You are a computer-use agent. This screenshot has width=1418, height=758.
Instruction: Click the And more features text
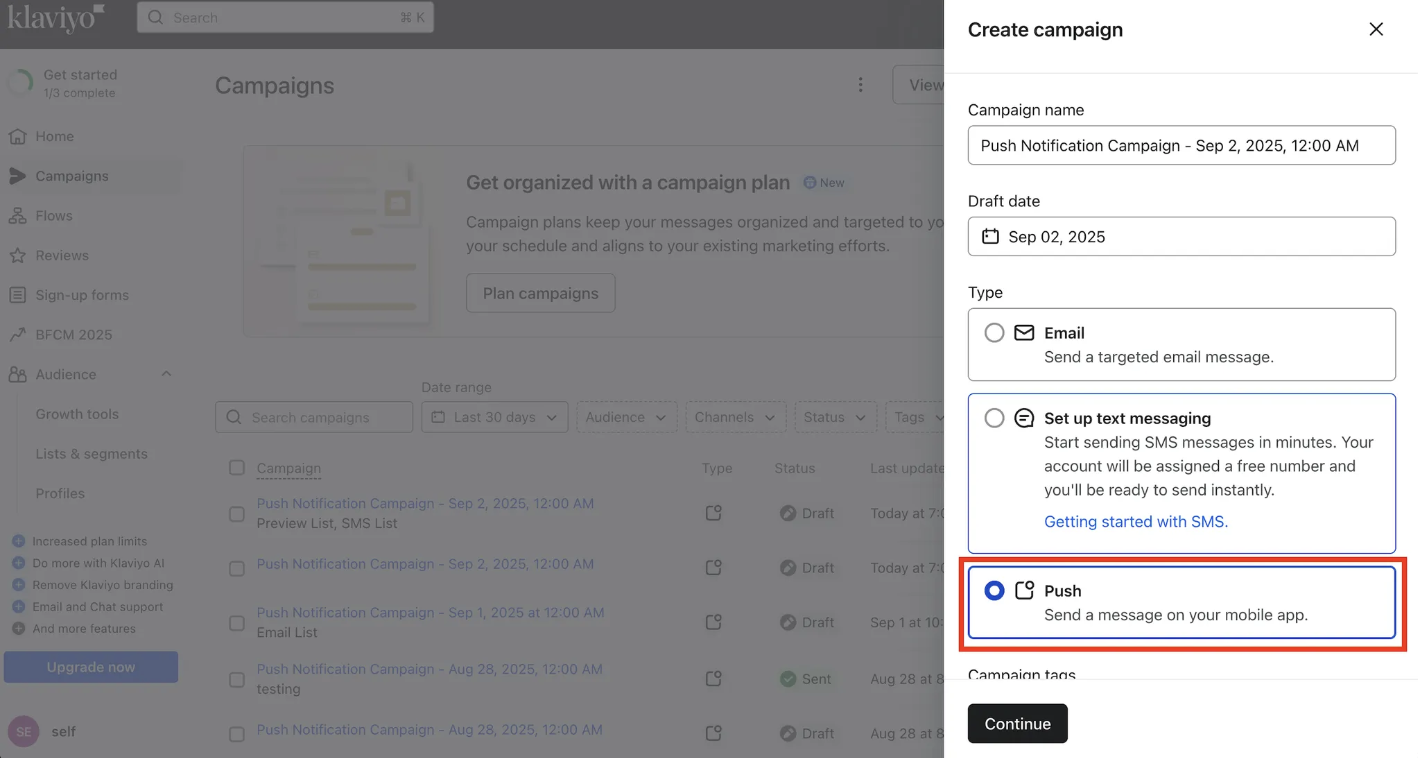84,629
